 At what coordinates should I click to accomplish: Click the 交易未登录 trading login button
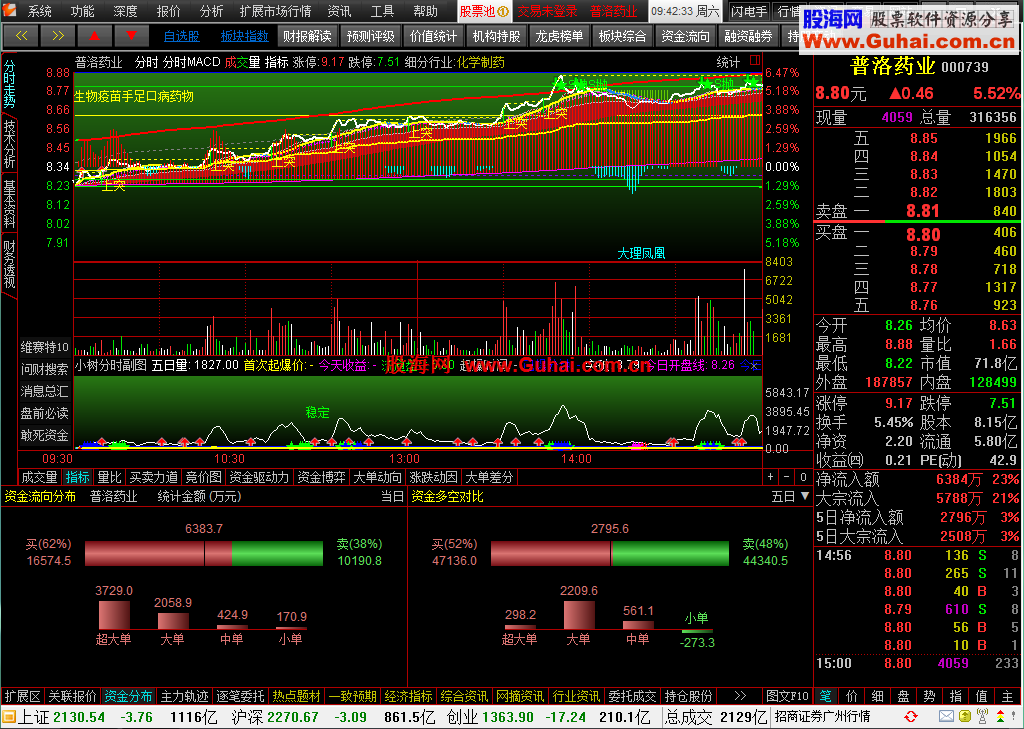pos(547,11)
